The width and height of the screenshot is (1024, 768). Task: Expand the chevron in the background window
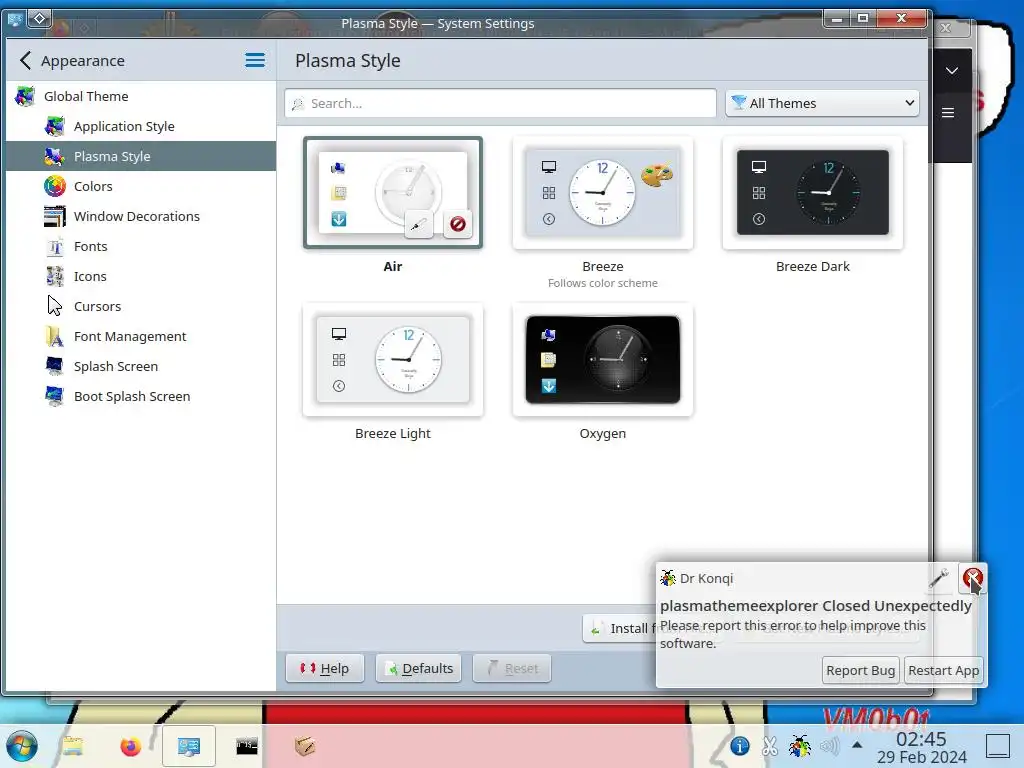(x=952, y=71)
